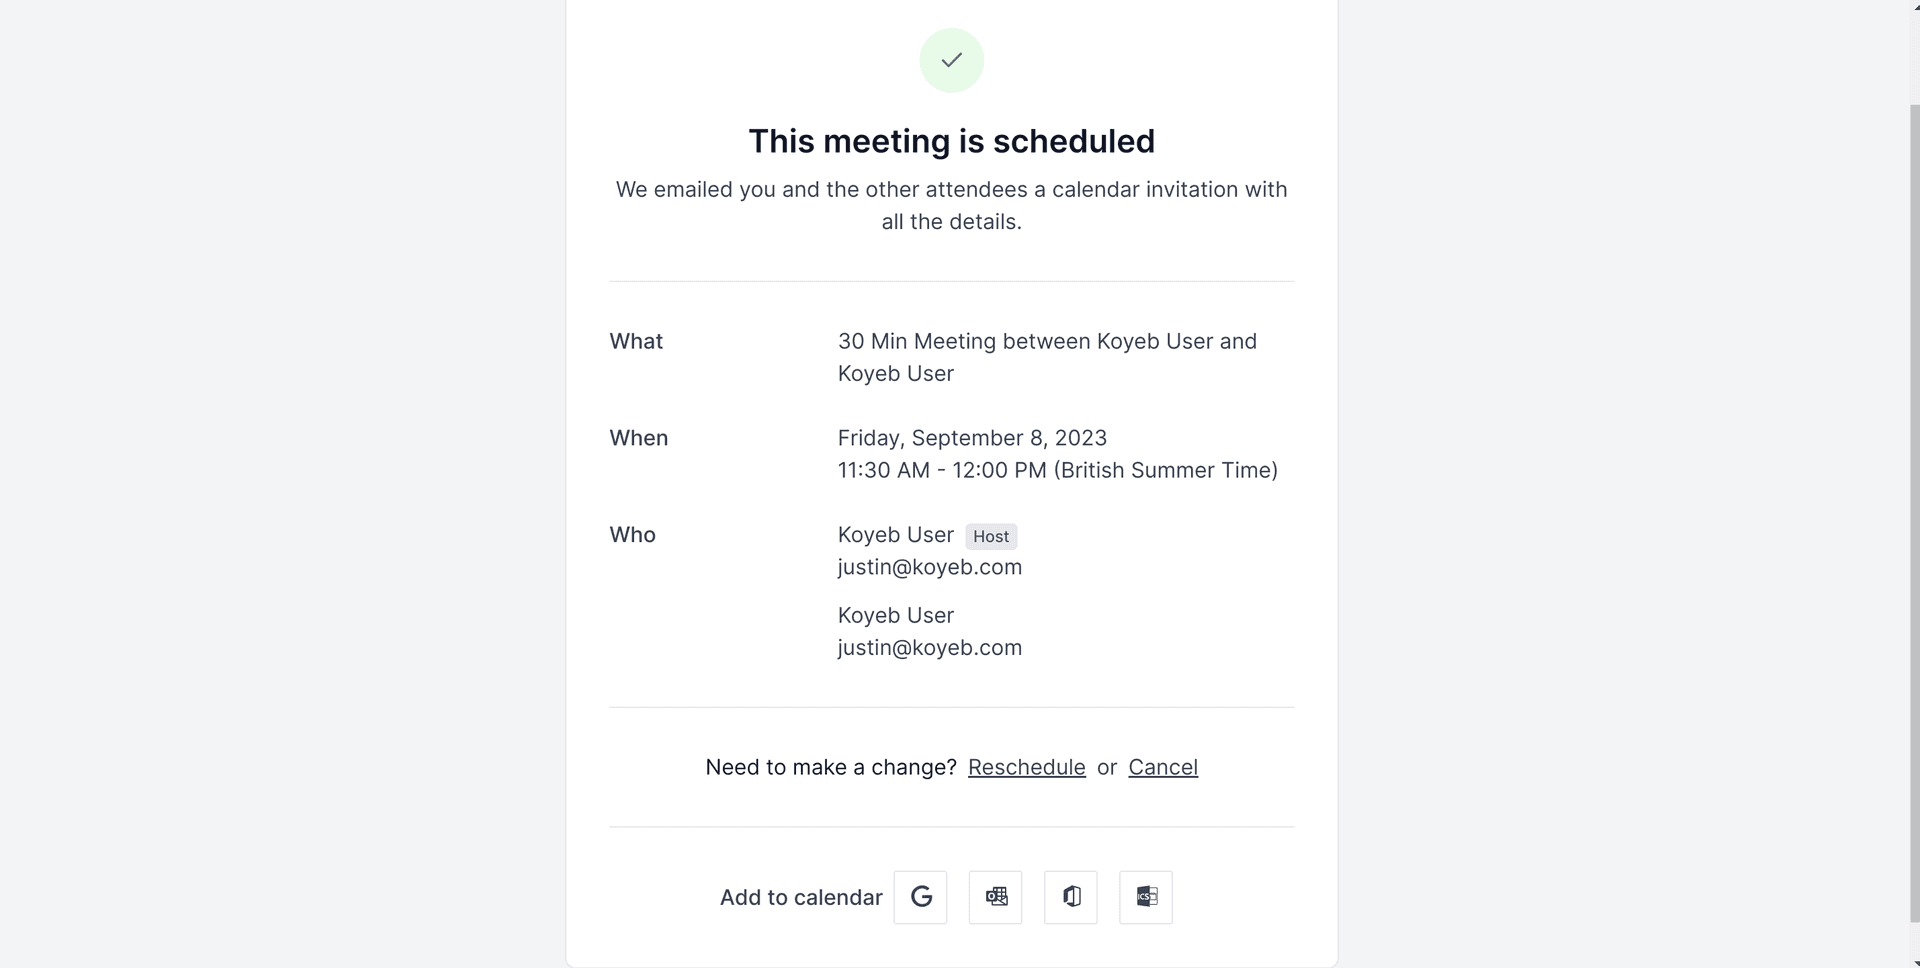Click the vertical page scrollbar
The height and width of the screenshot is (968, 1920).
(1913, 500)
